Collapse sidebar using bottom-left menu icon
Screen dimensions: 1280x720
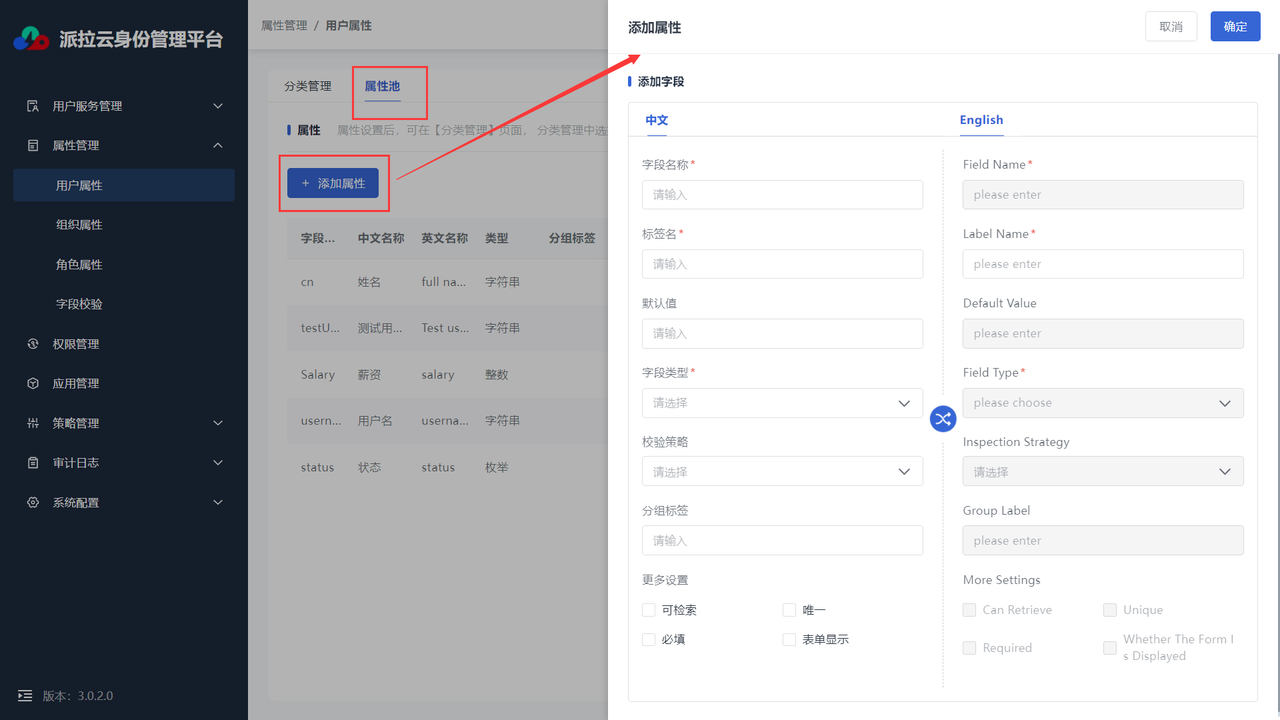(25, 696)
